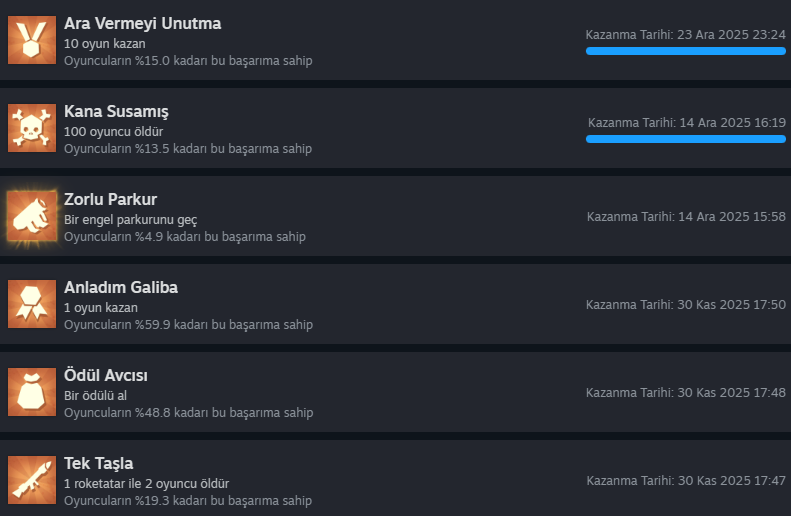Select the glowing Zorlu Parkur achievement icon

coord(32,216)
